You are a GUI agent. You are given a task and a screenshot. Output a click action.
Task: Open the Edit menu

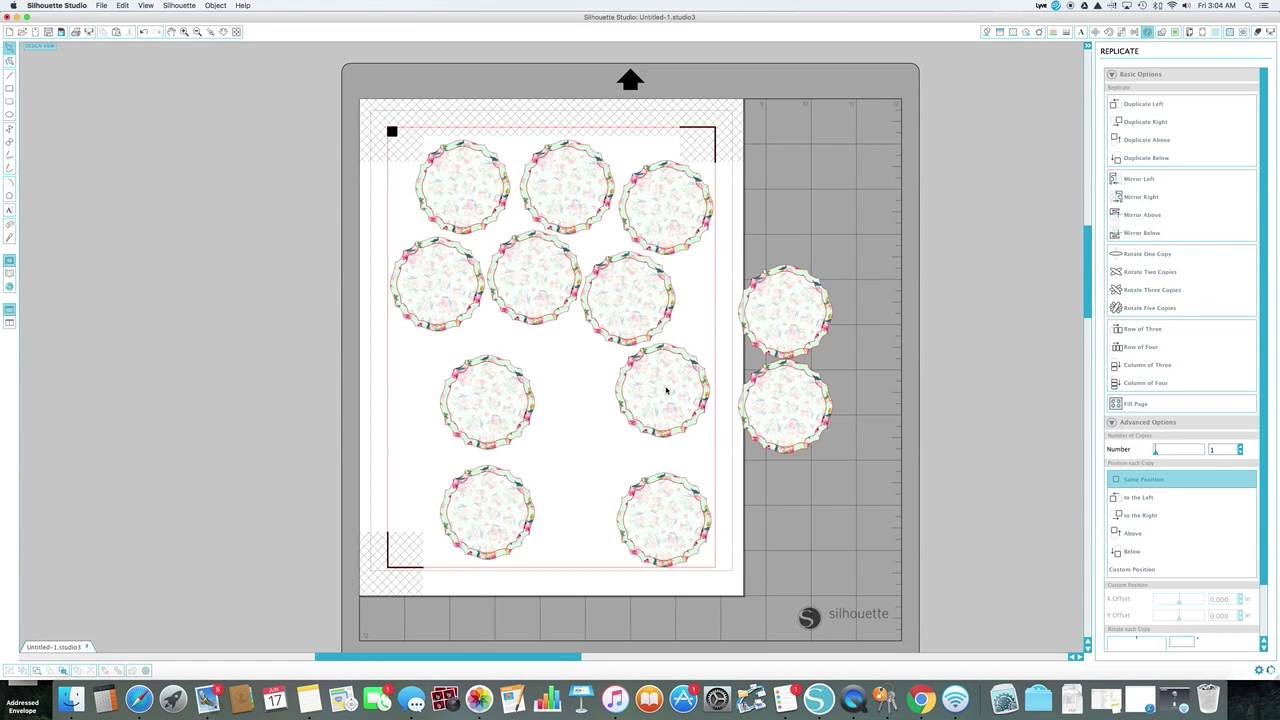coord(122,5)
